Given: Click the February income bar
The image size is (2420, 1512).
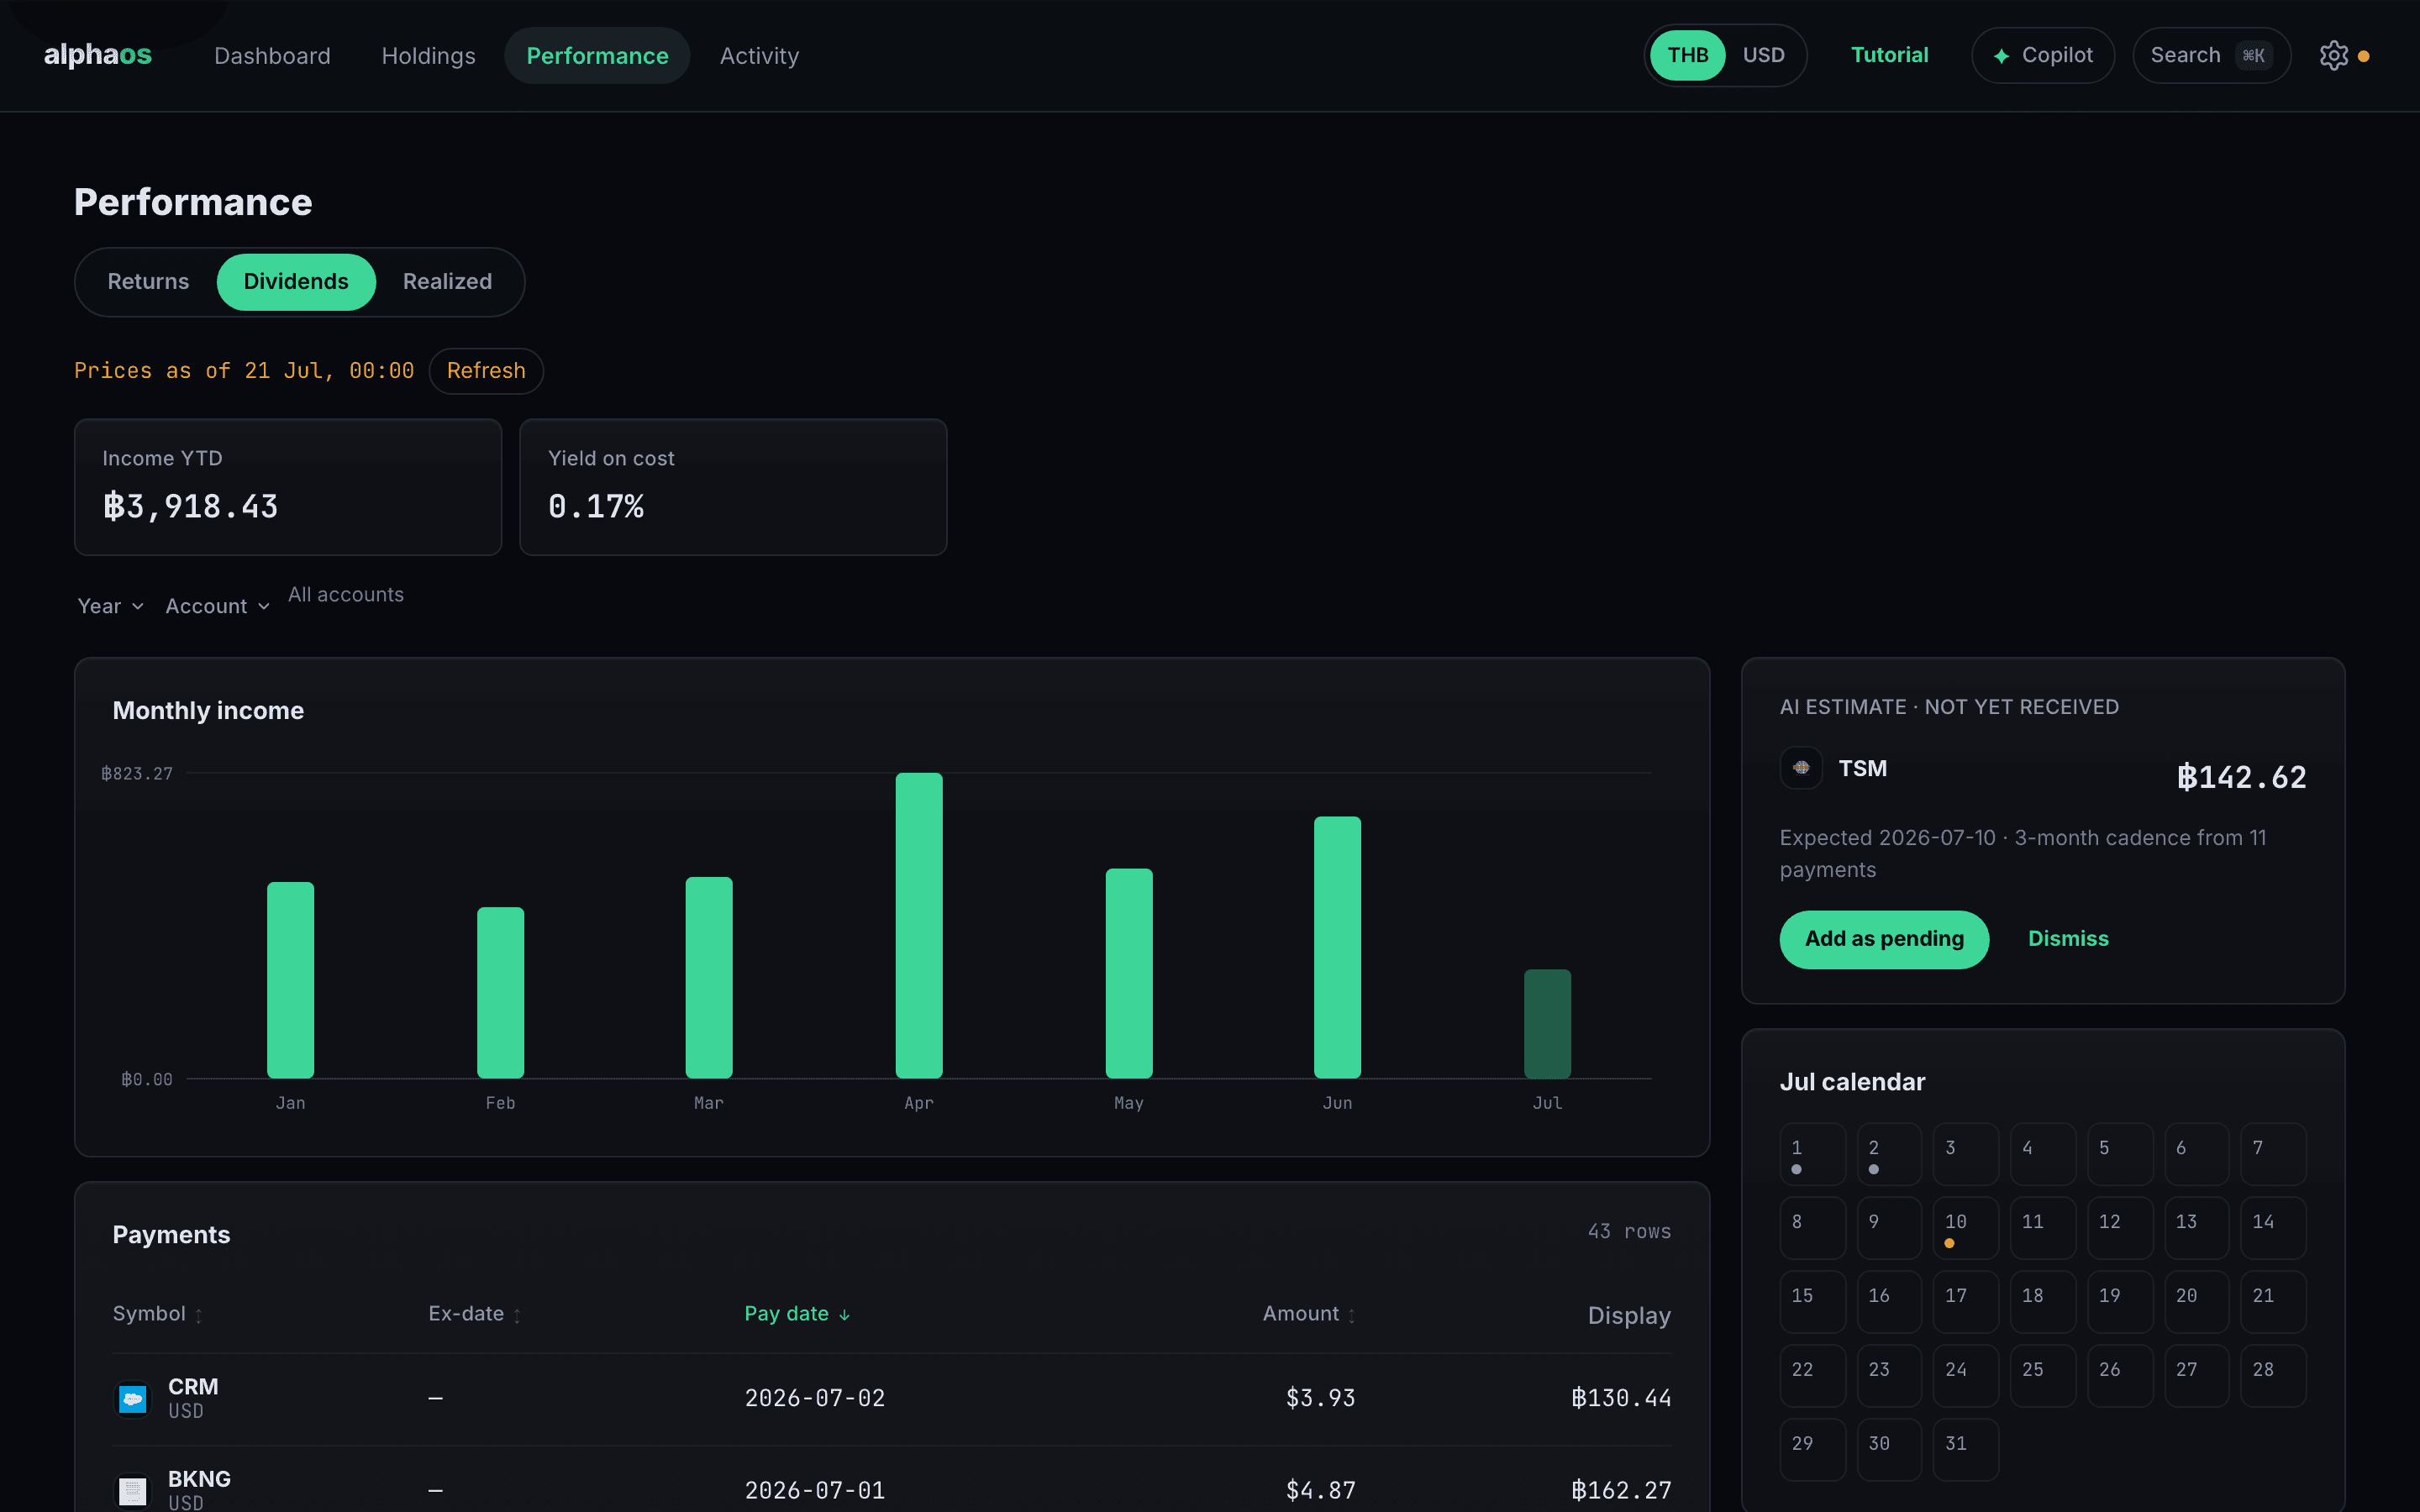Looking at the screenshot, I should tap(500, 993).
